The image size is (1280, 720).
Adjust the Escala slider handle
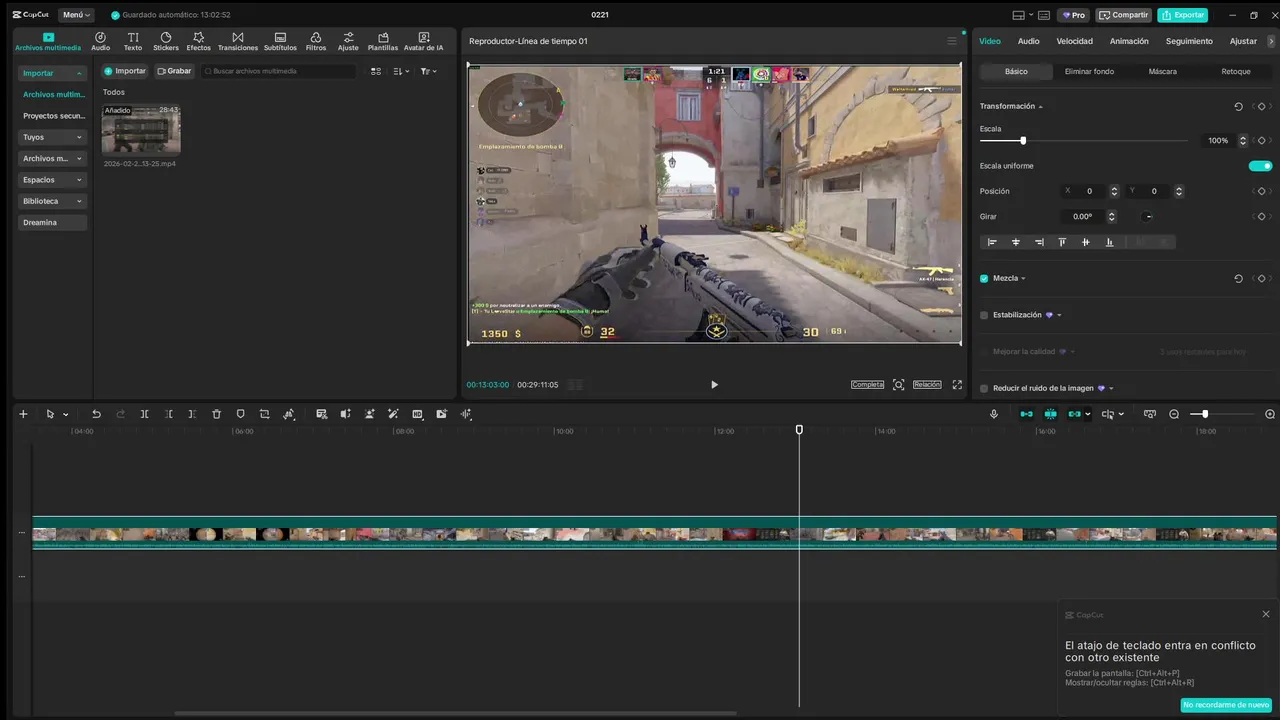(x=1023, y=141)
